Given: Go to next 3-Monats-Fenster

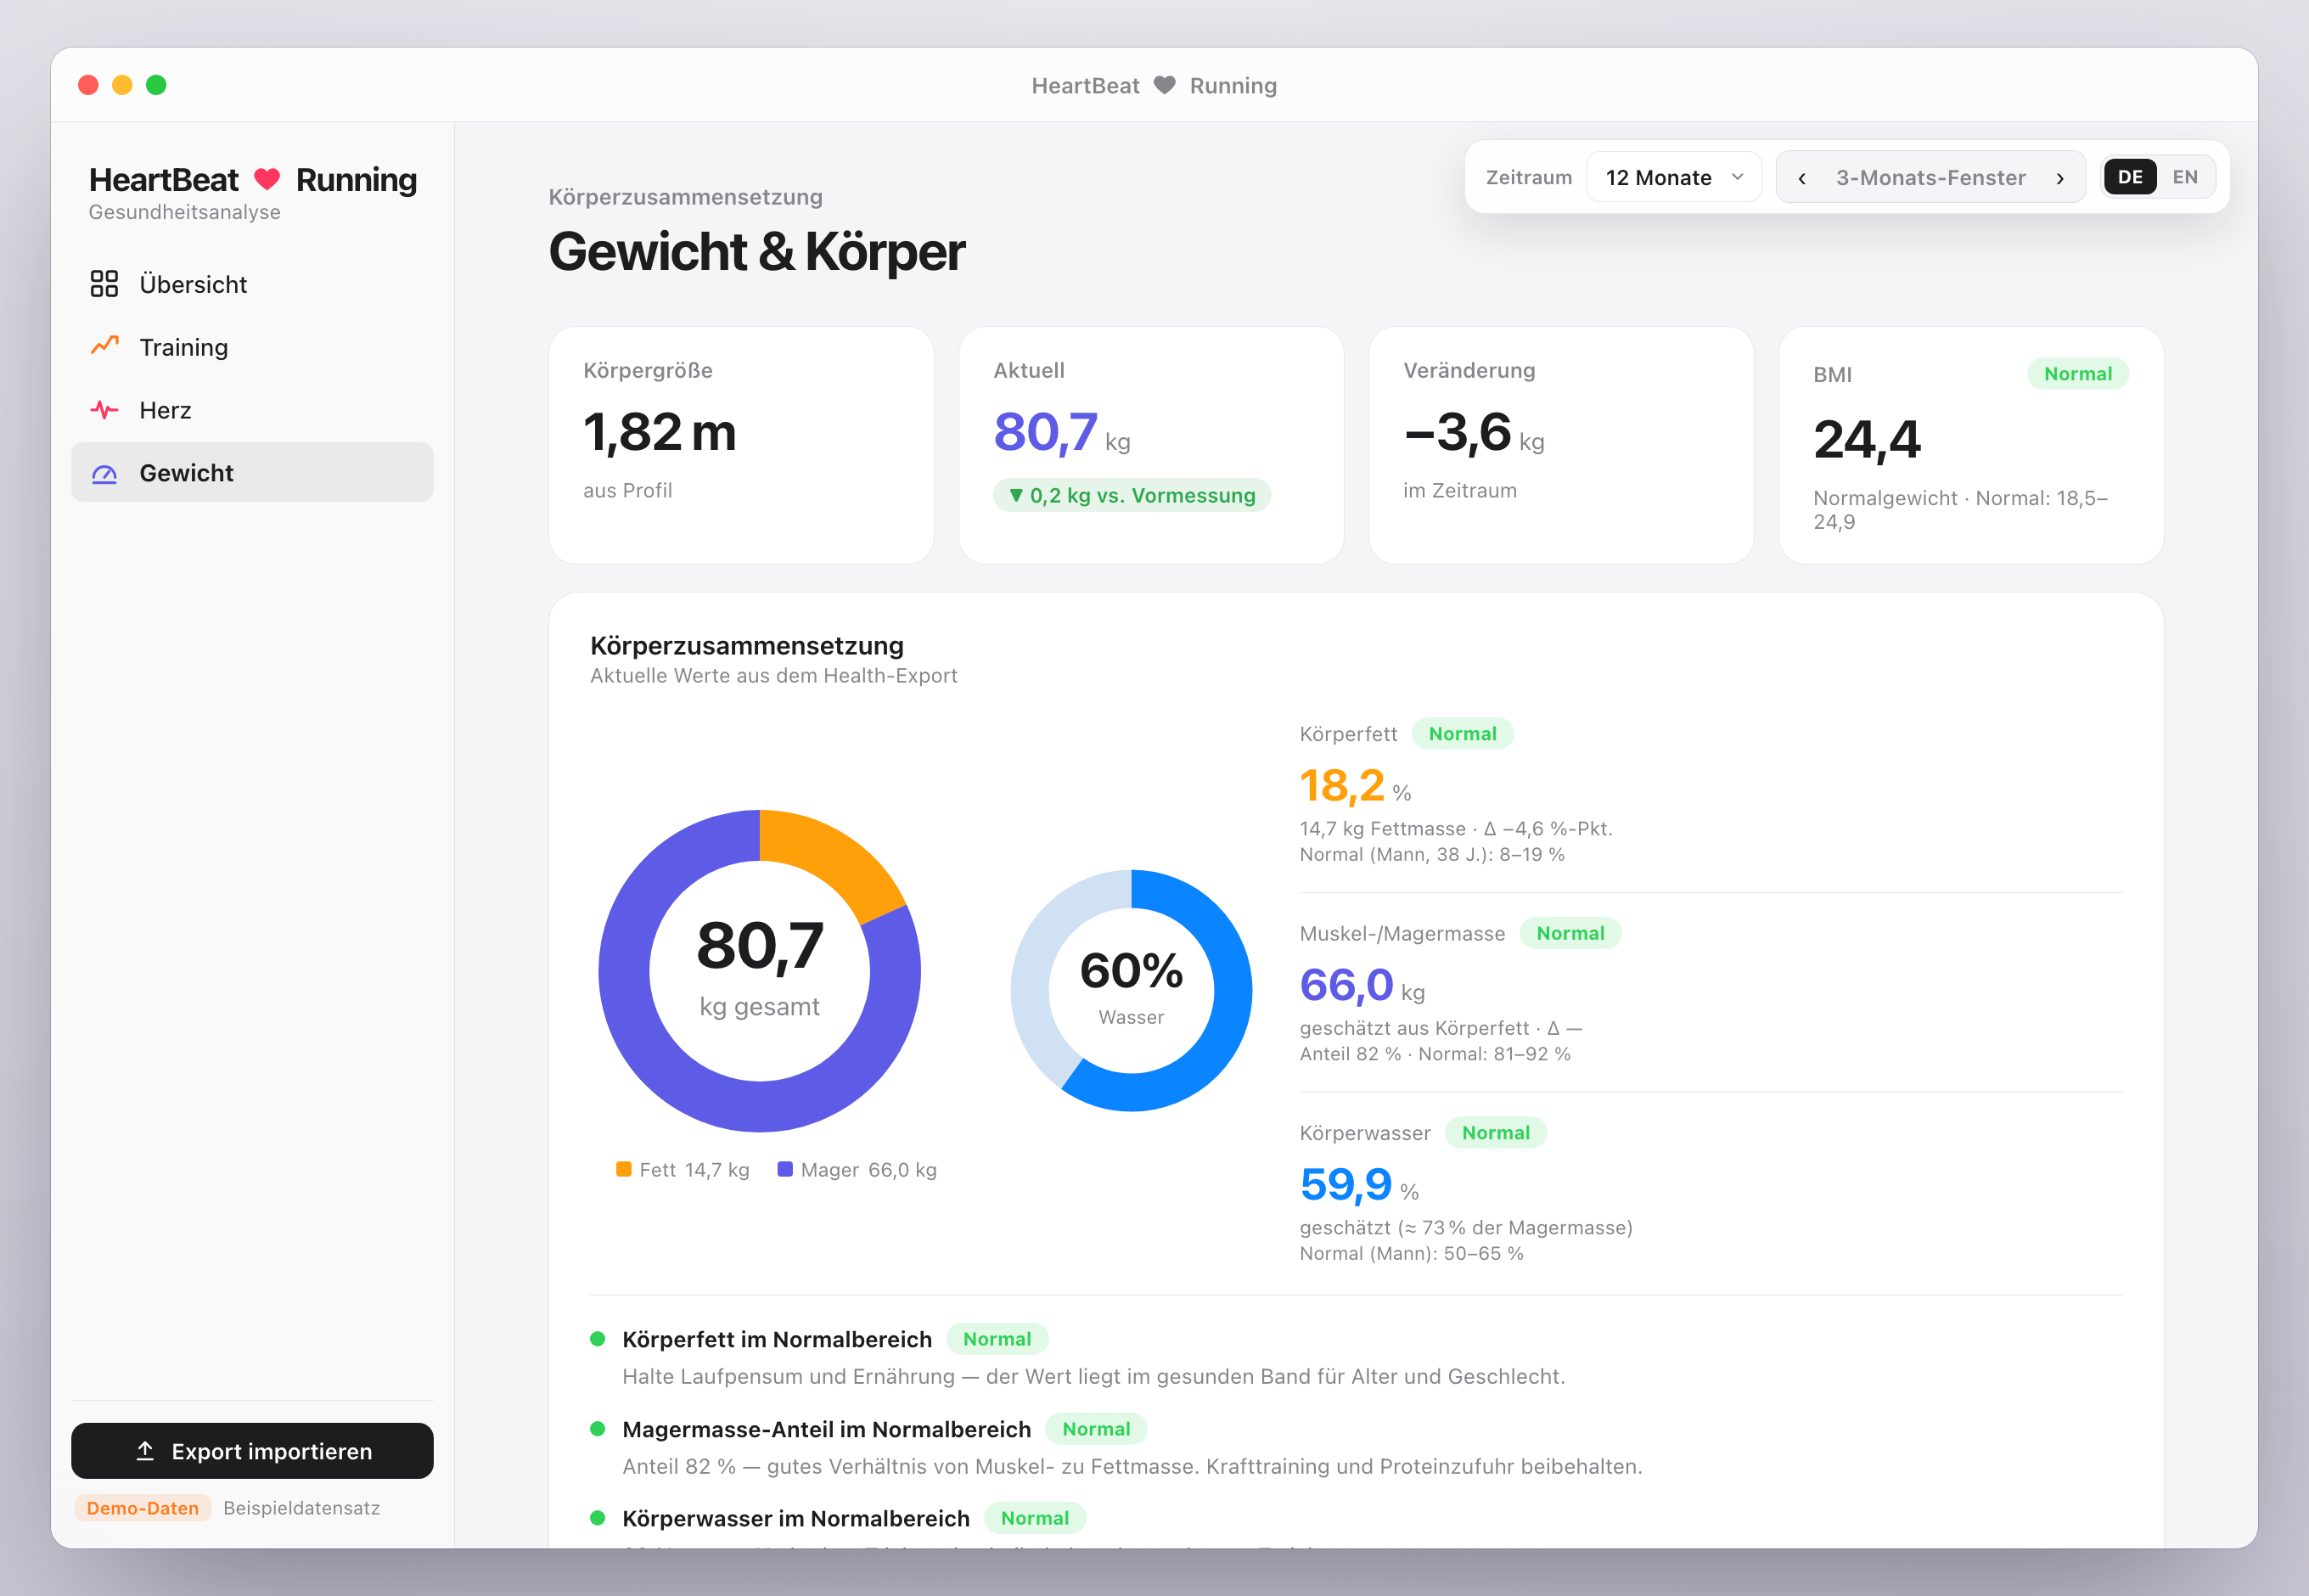Looking at the screenshot, I should pos(2060,178).
